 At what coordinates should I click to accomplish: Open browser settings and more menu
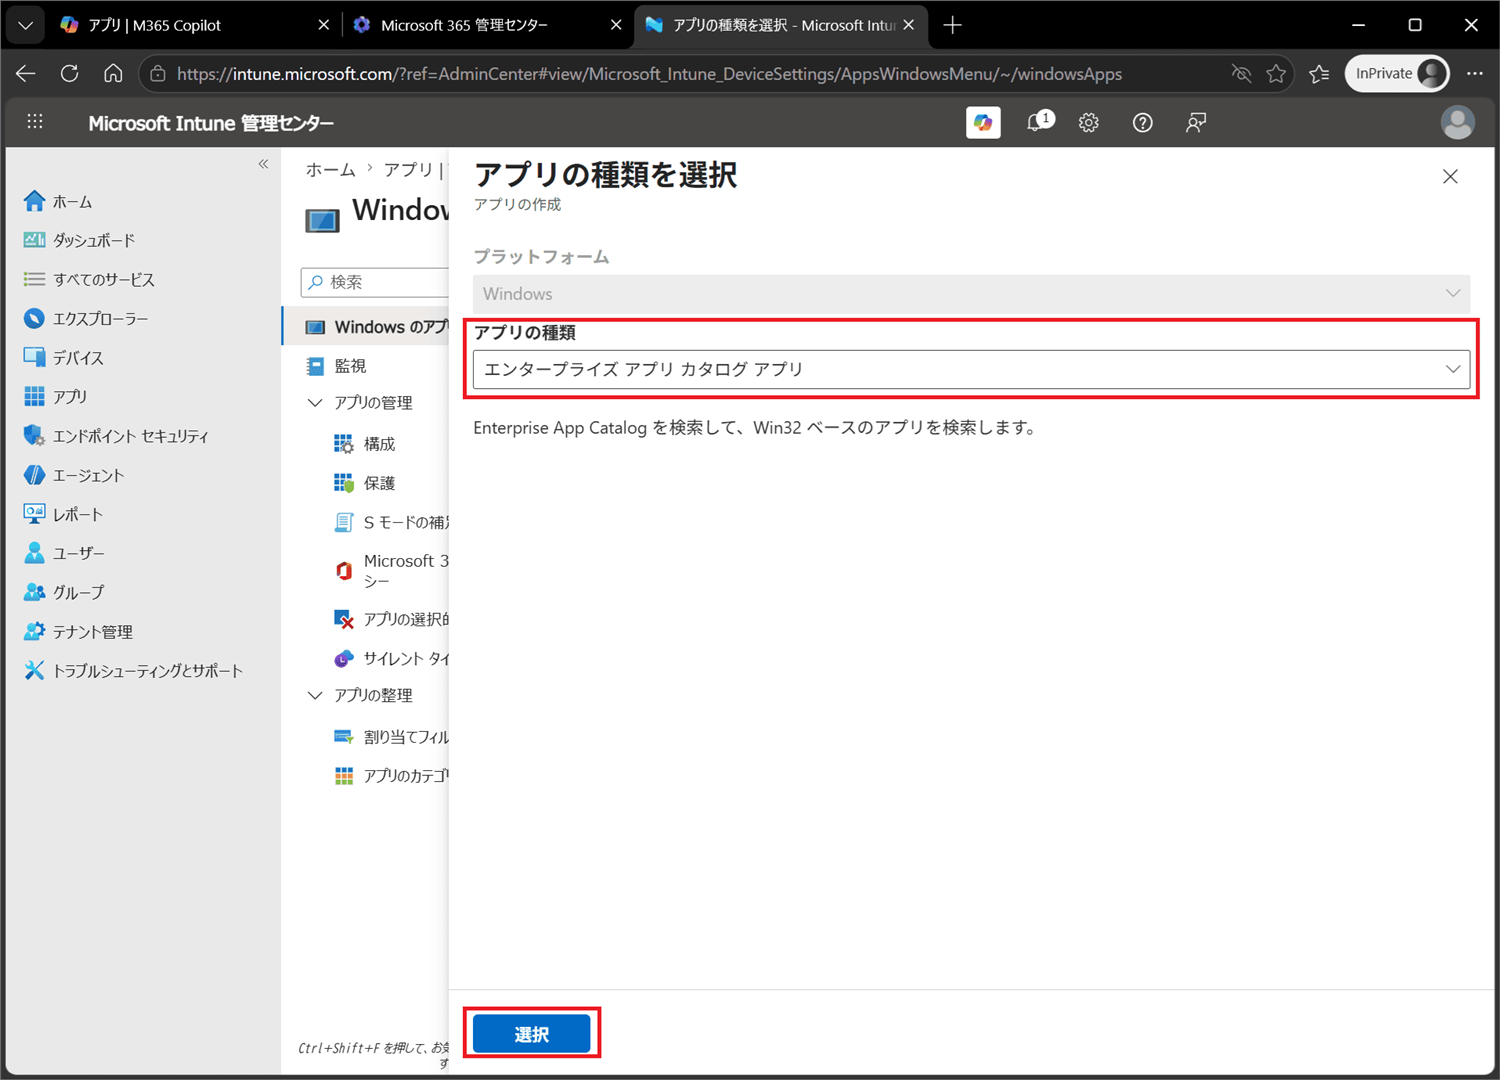(1475, 73)
